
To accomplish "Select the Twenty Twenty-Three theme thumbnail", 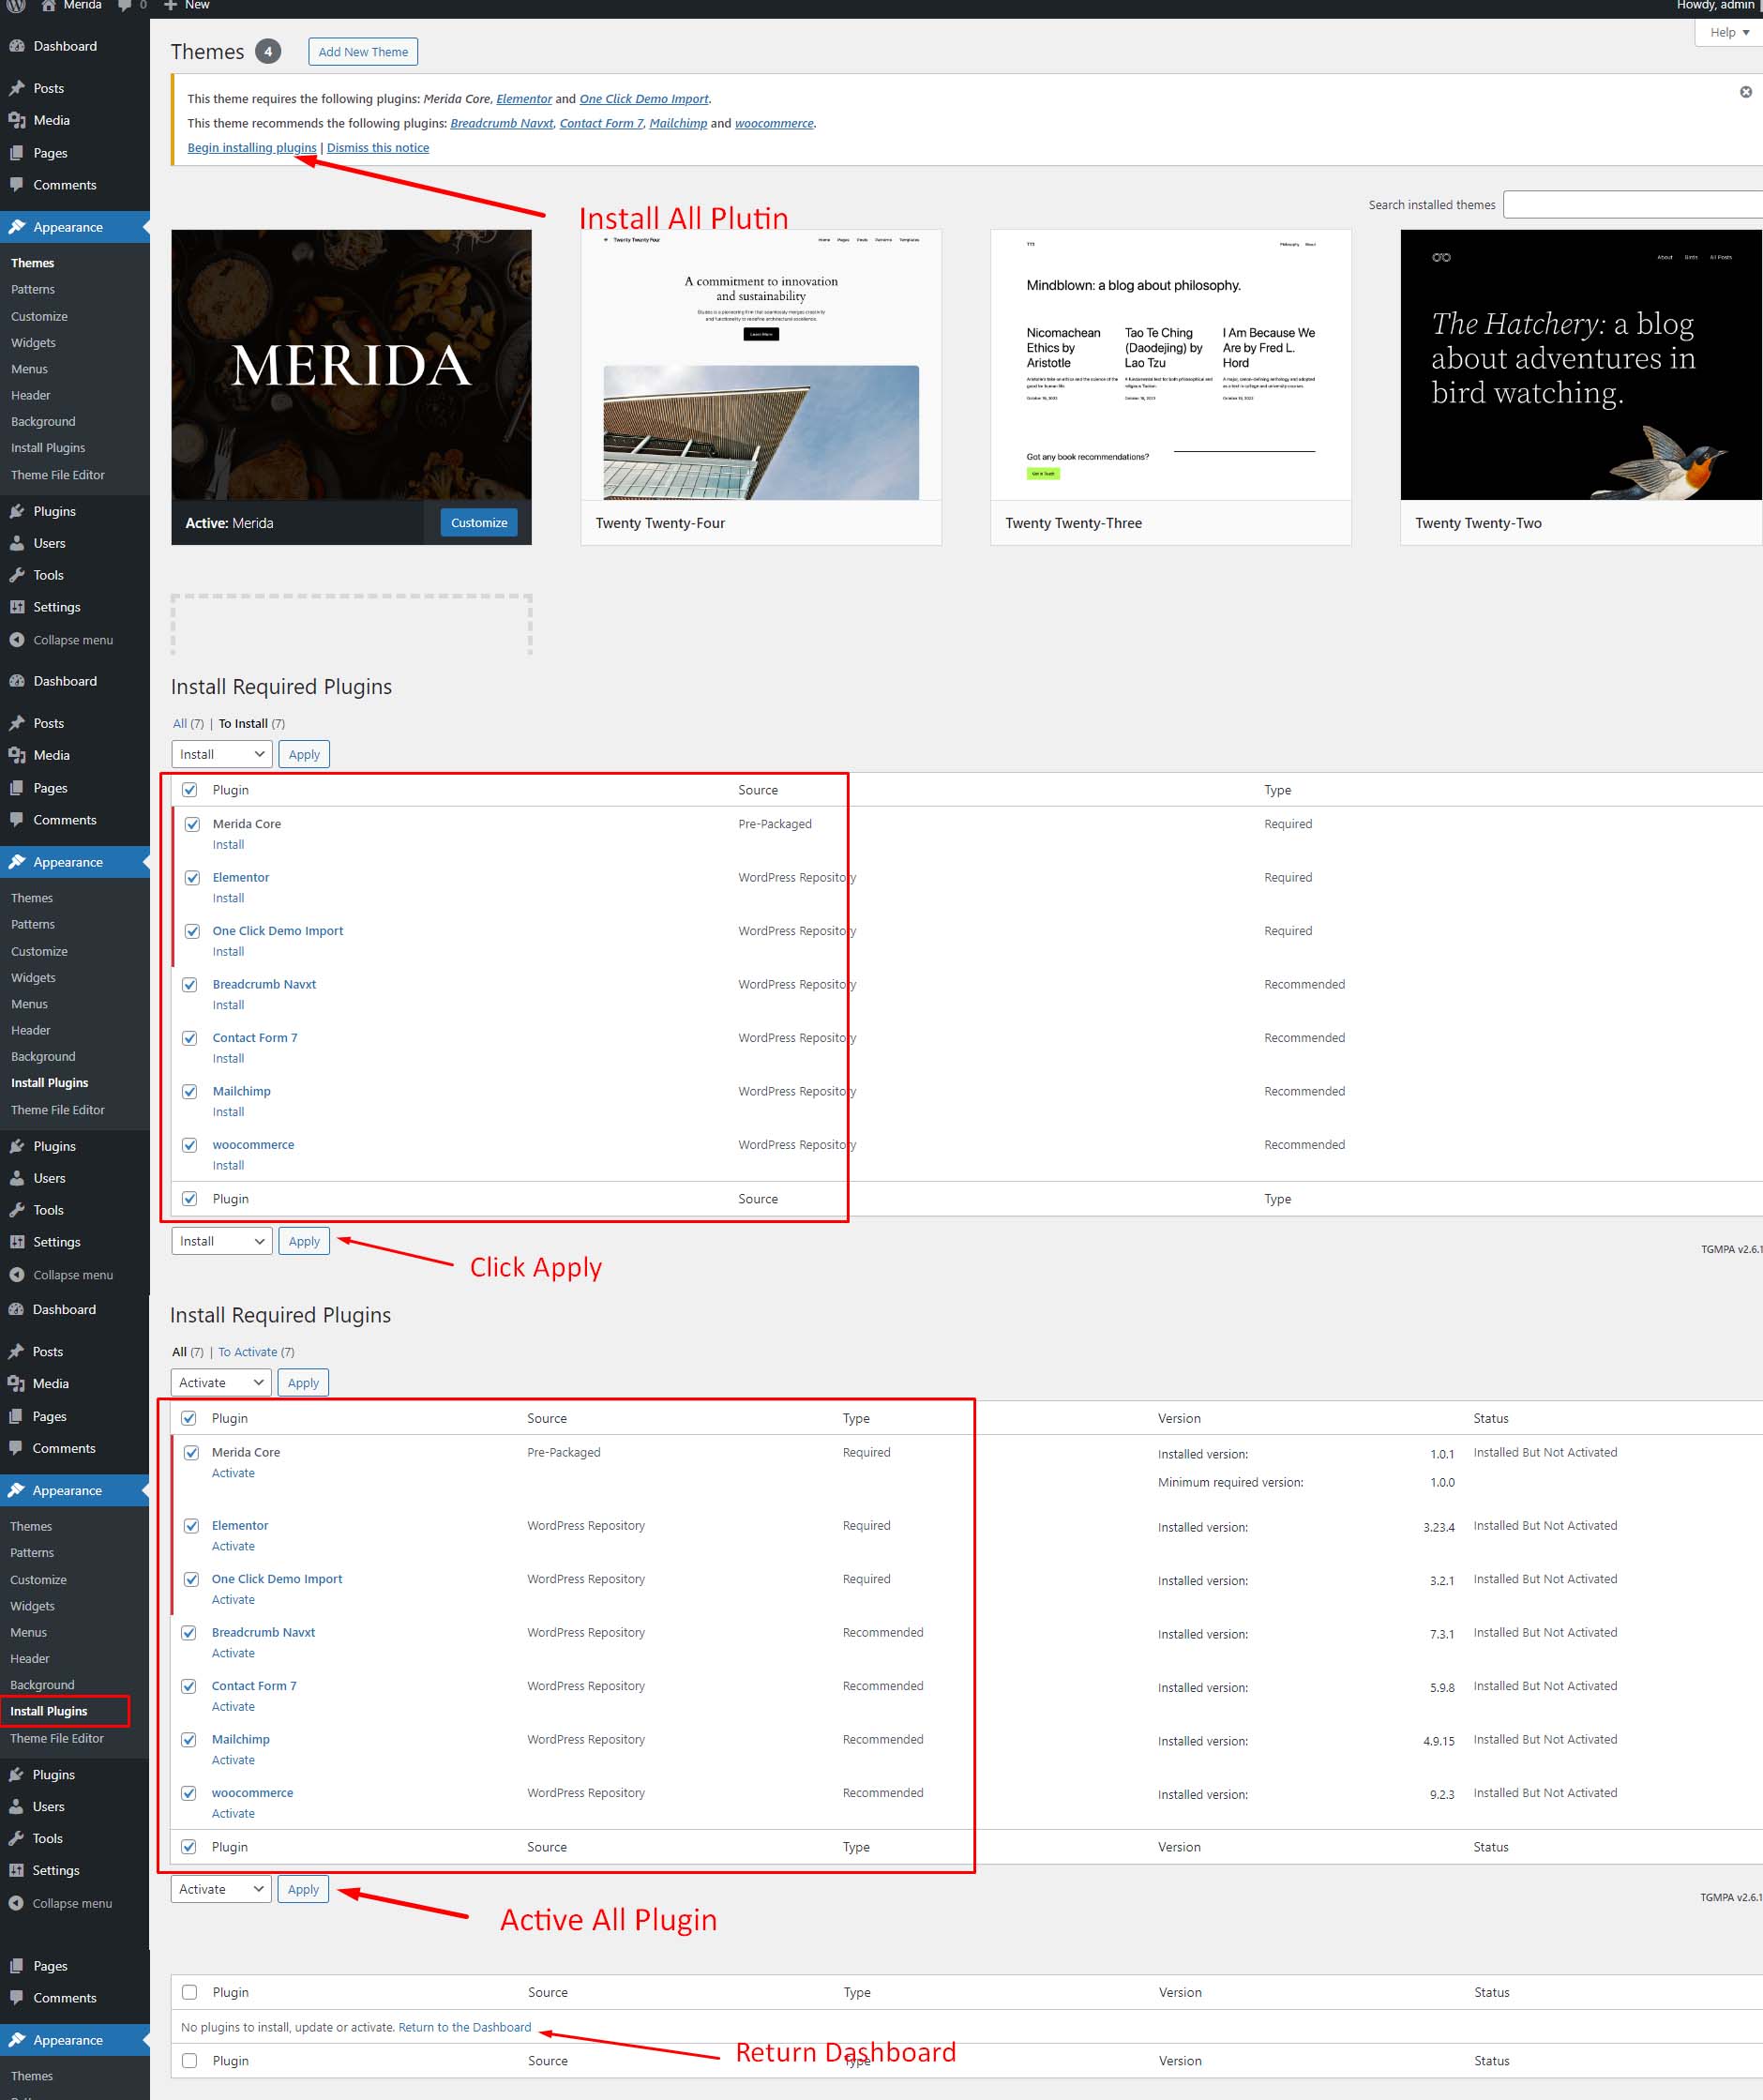I will click(1171, 365).
